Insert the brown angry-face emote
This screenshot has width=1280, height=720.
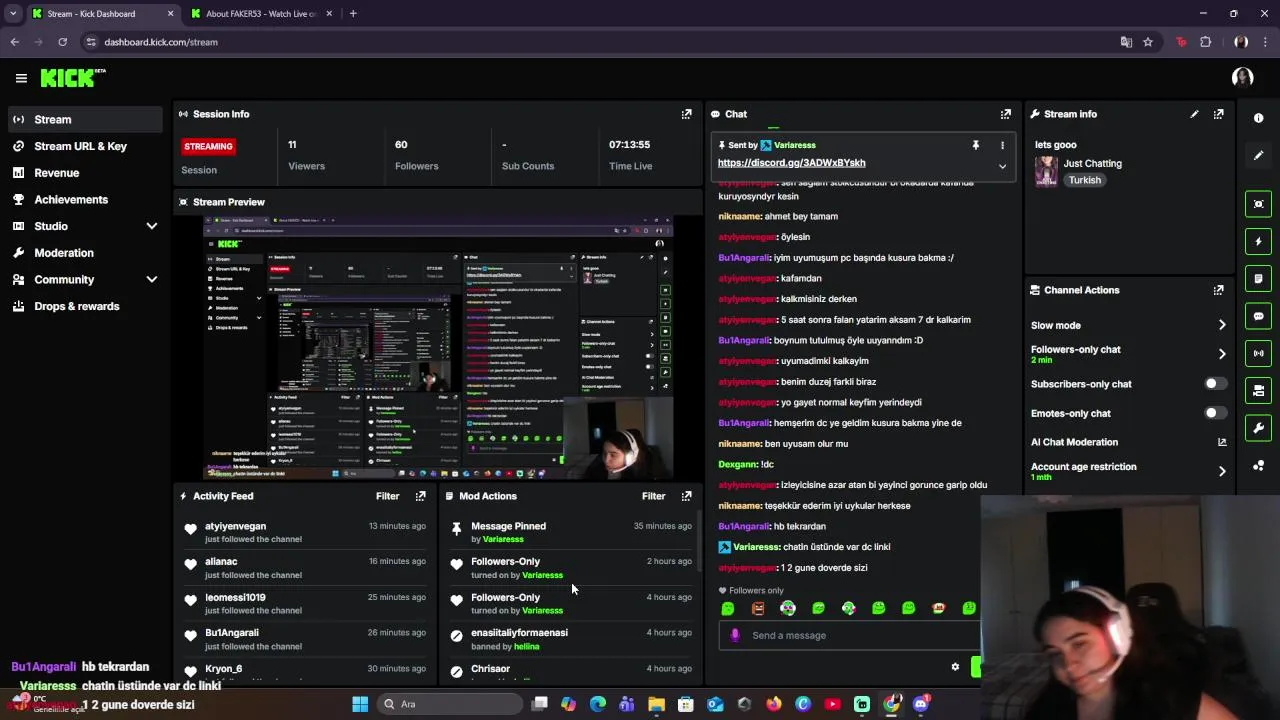(758, 608)
